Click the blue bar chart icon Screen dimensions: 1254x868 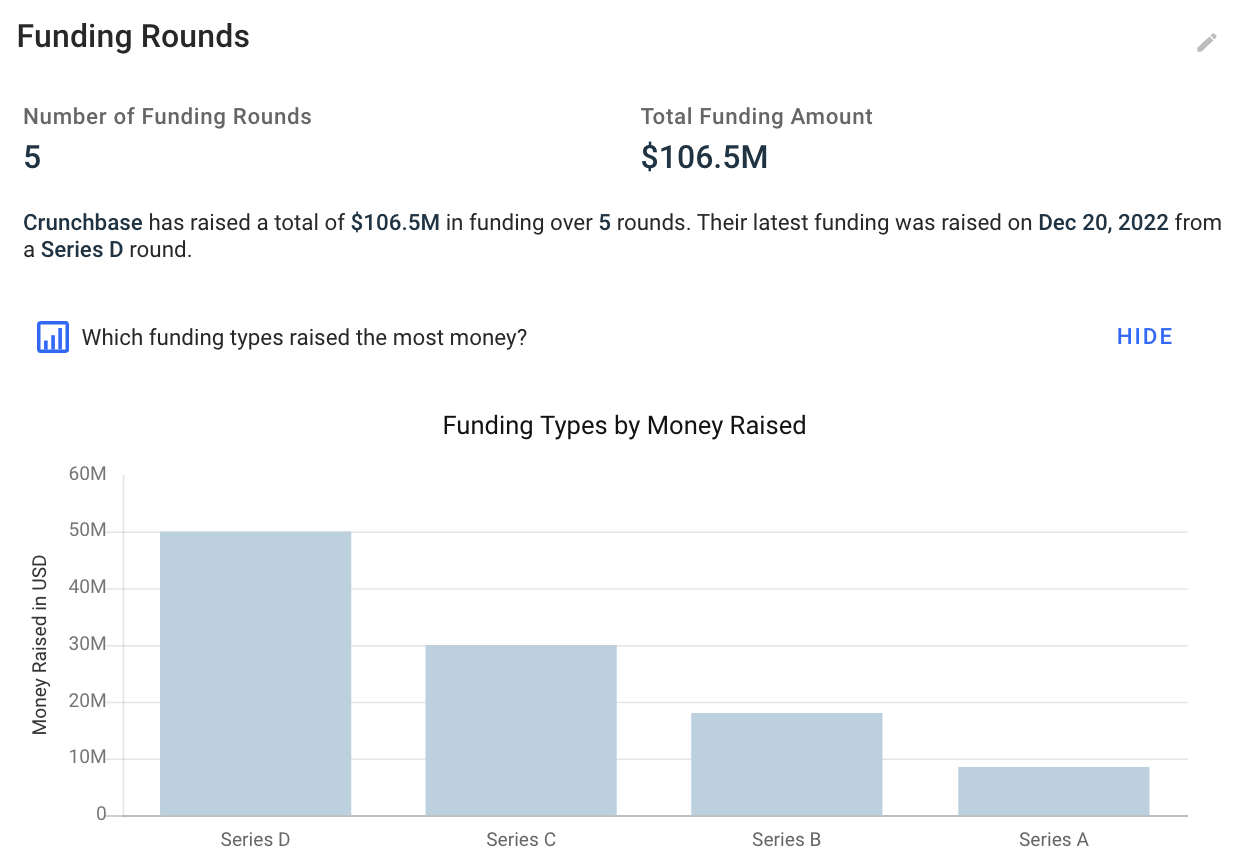53,338
